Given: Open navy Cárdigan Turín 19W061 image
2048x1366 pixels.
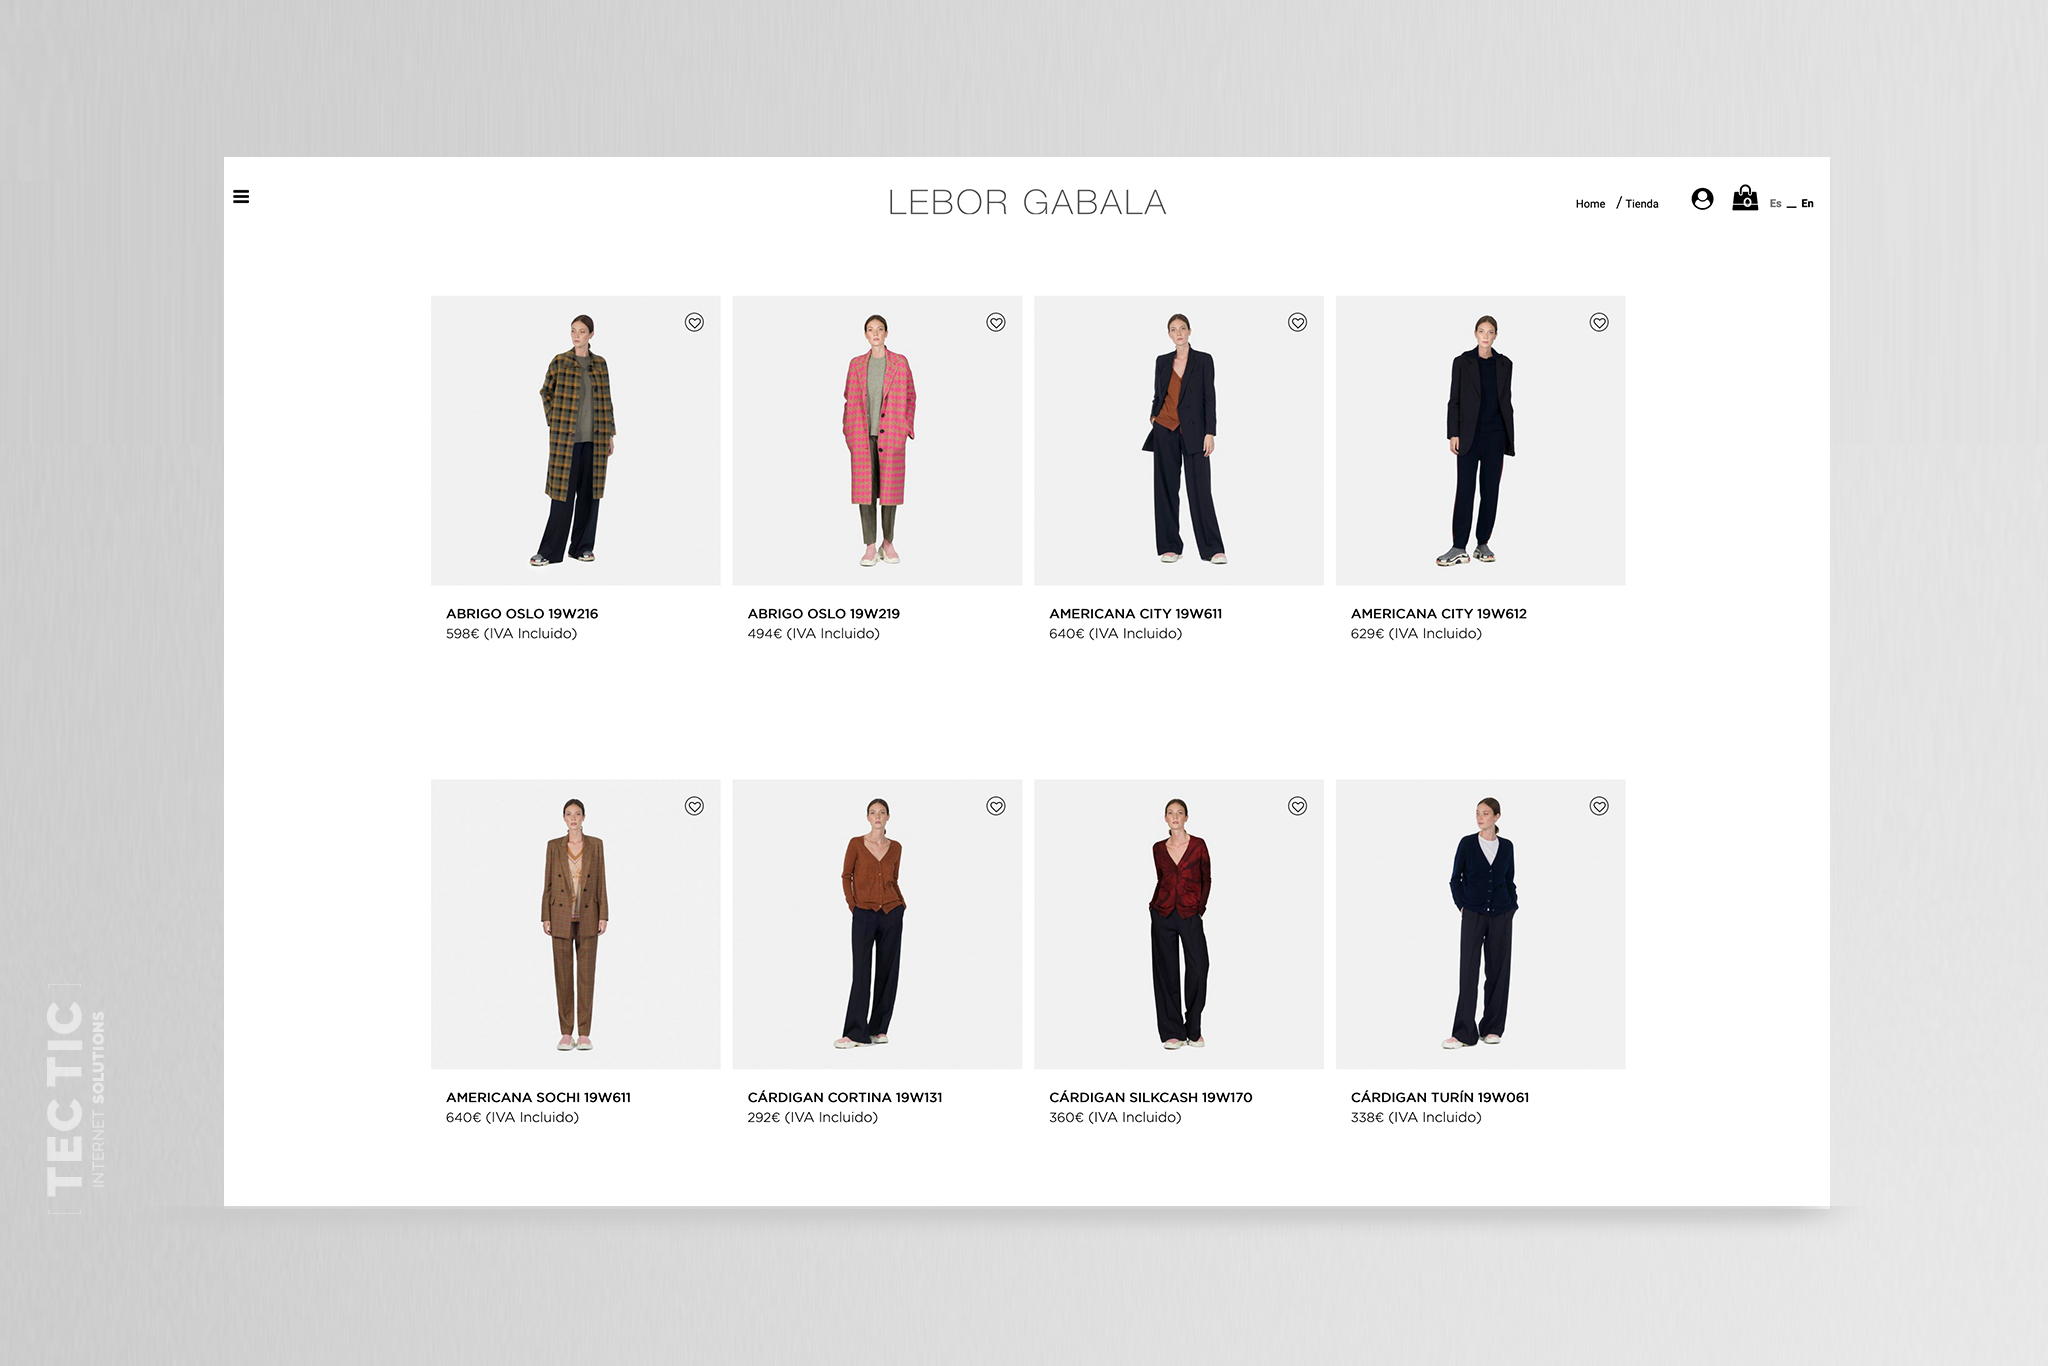Looking at the screenshot, I should 1480,924.
